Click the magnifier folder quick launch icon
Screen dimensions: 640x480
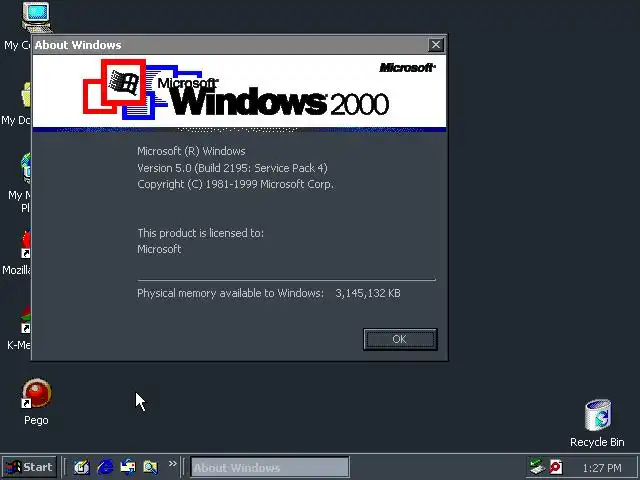[x=151, y=467]
